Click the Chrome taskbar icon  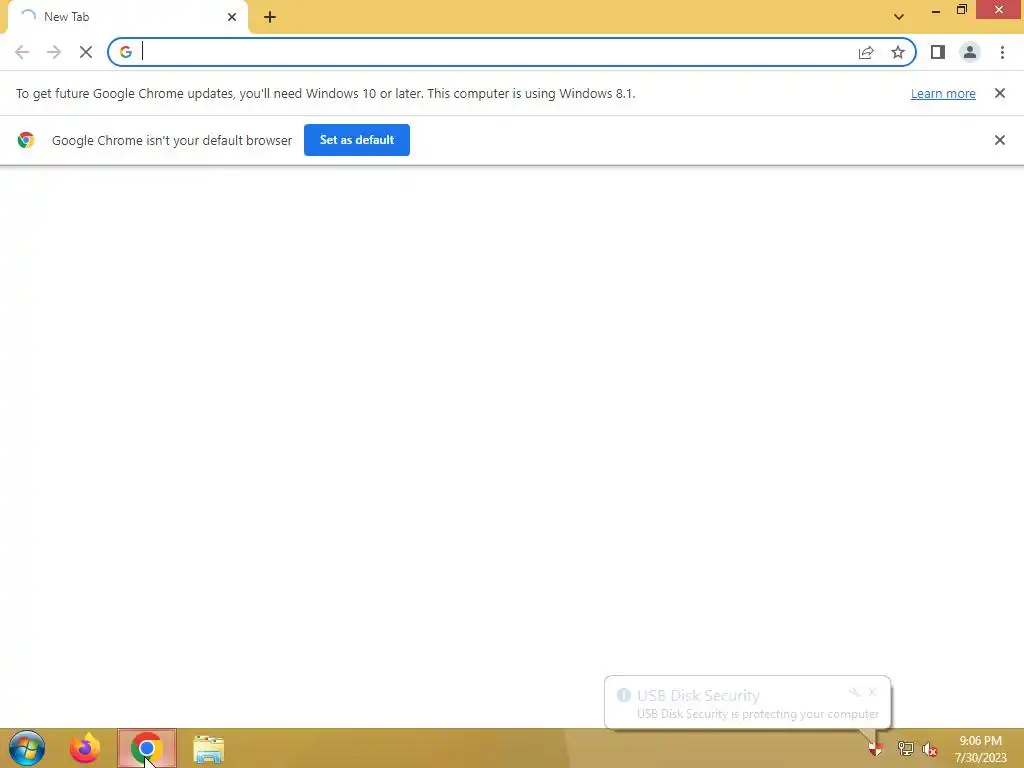tap(147, 748)
